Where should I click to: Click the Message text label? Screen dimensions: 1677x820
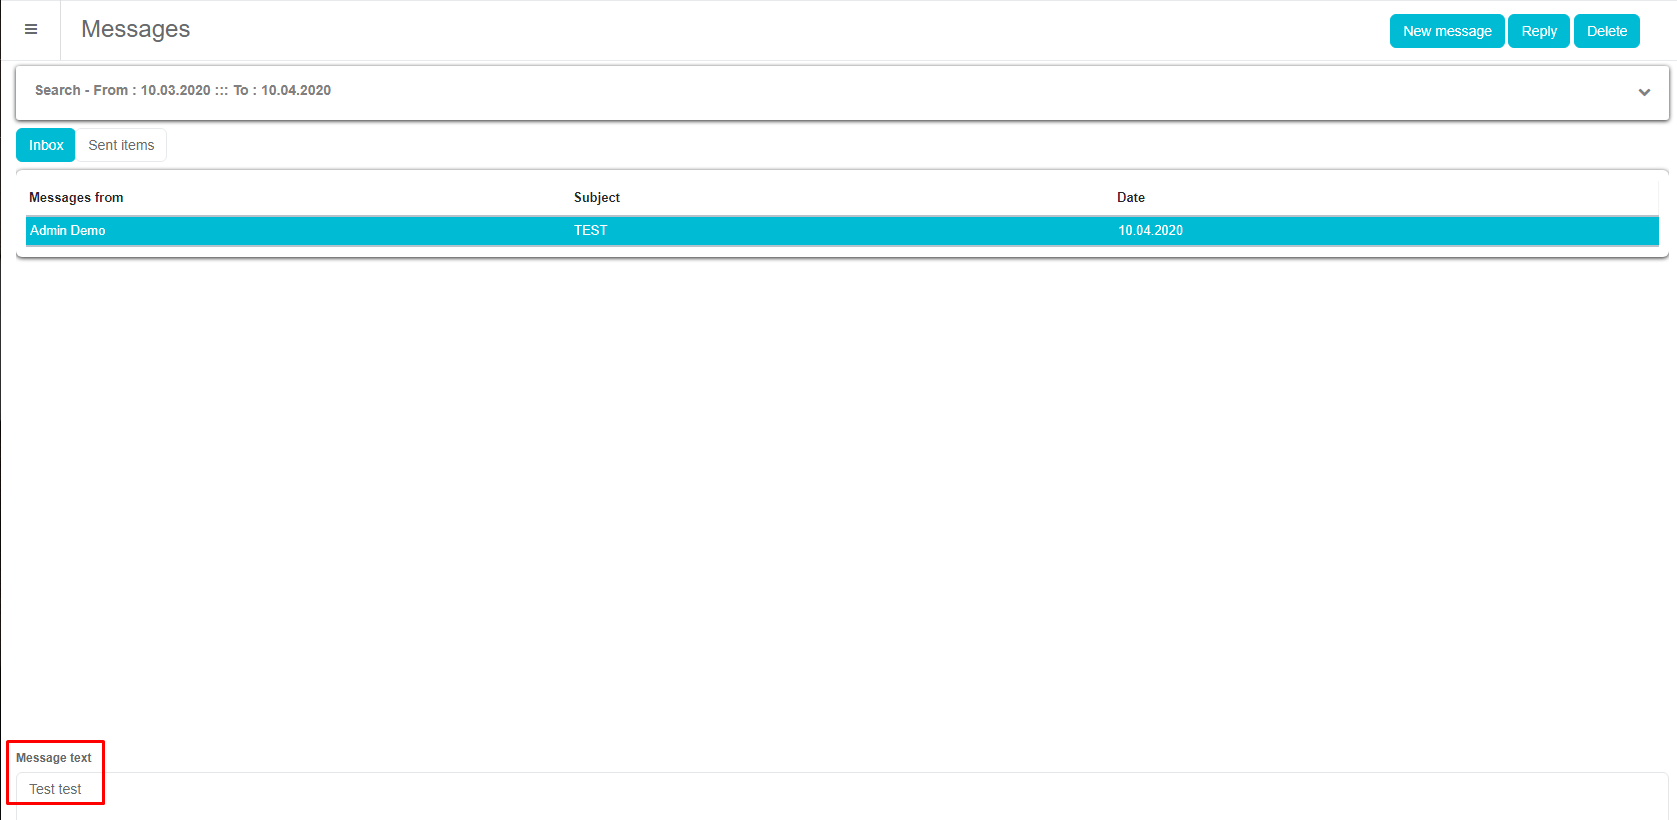54,758
